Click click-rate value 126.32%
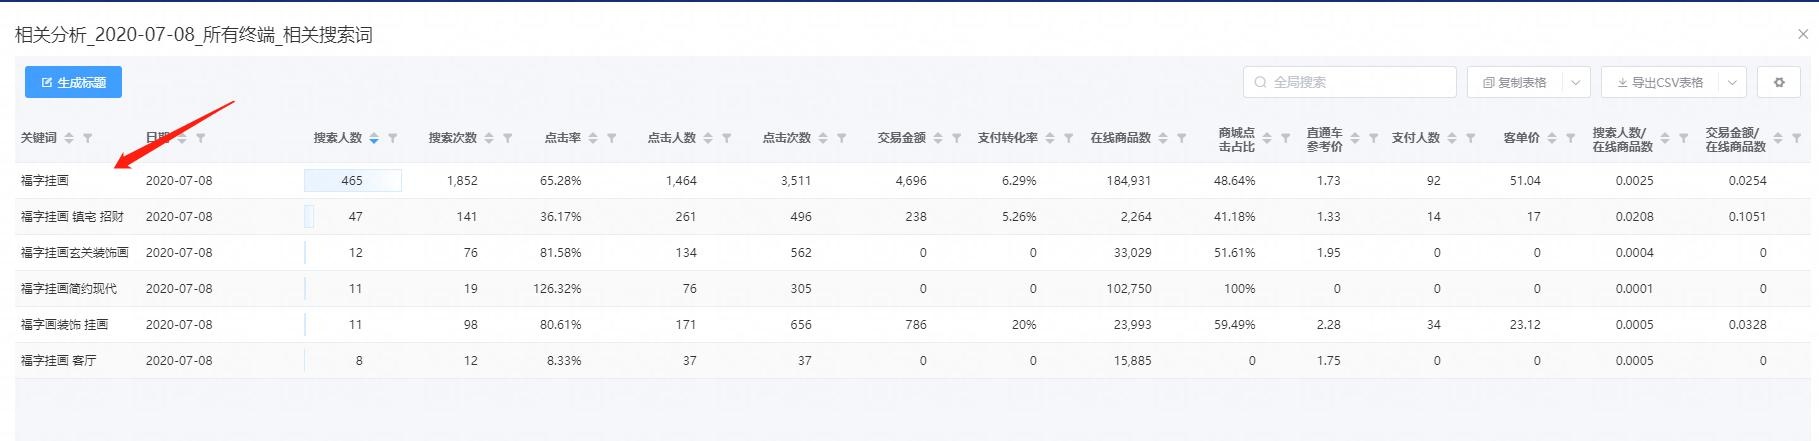 point(557,289)
